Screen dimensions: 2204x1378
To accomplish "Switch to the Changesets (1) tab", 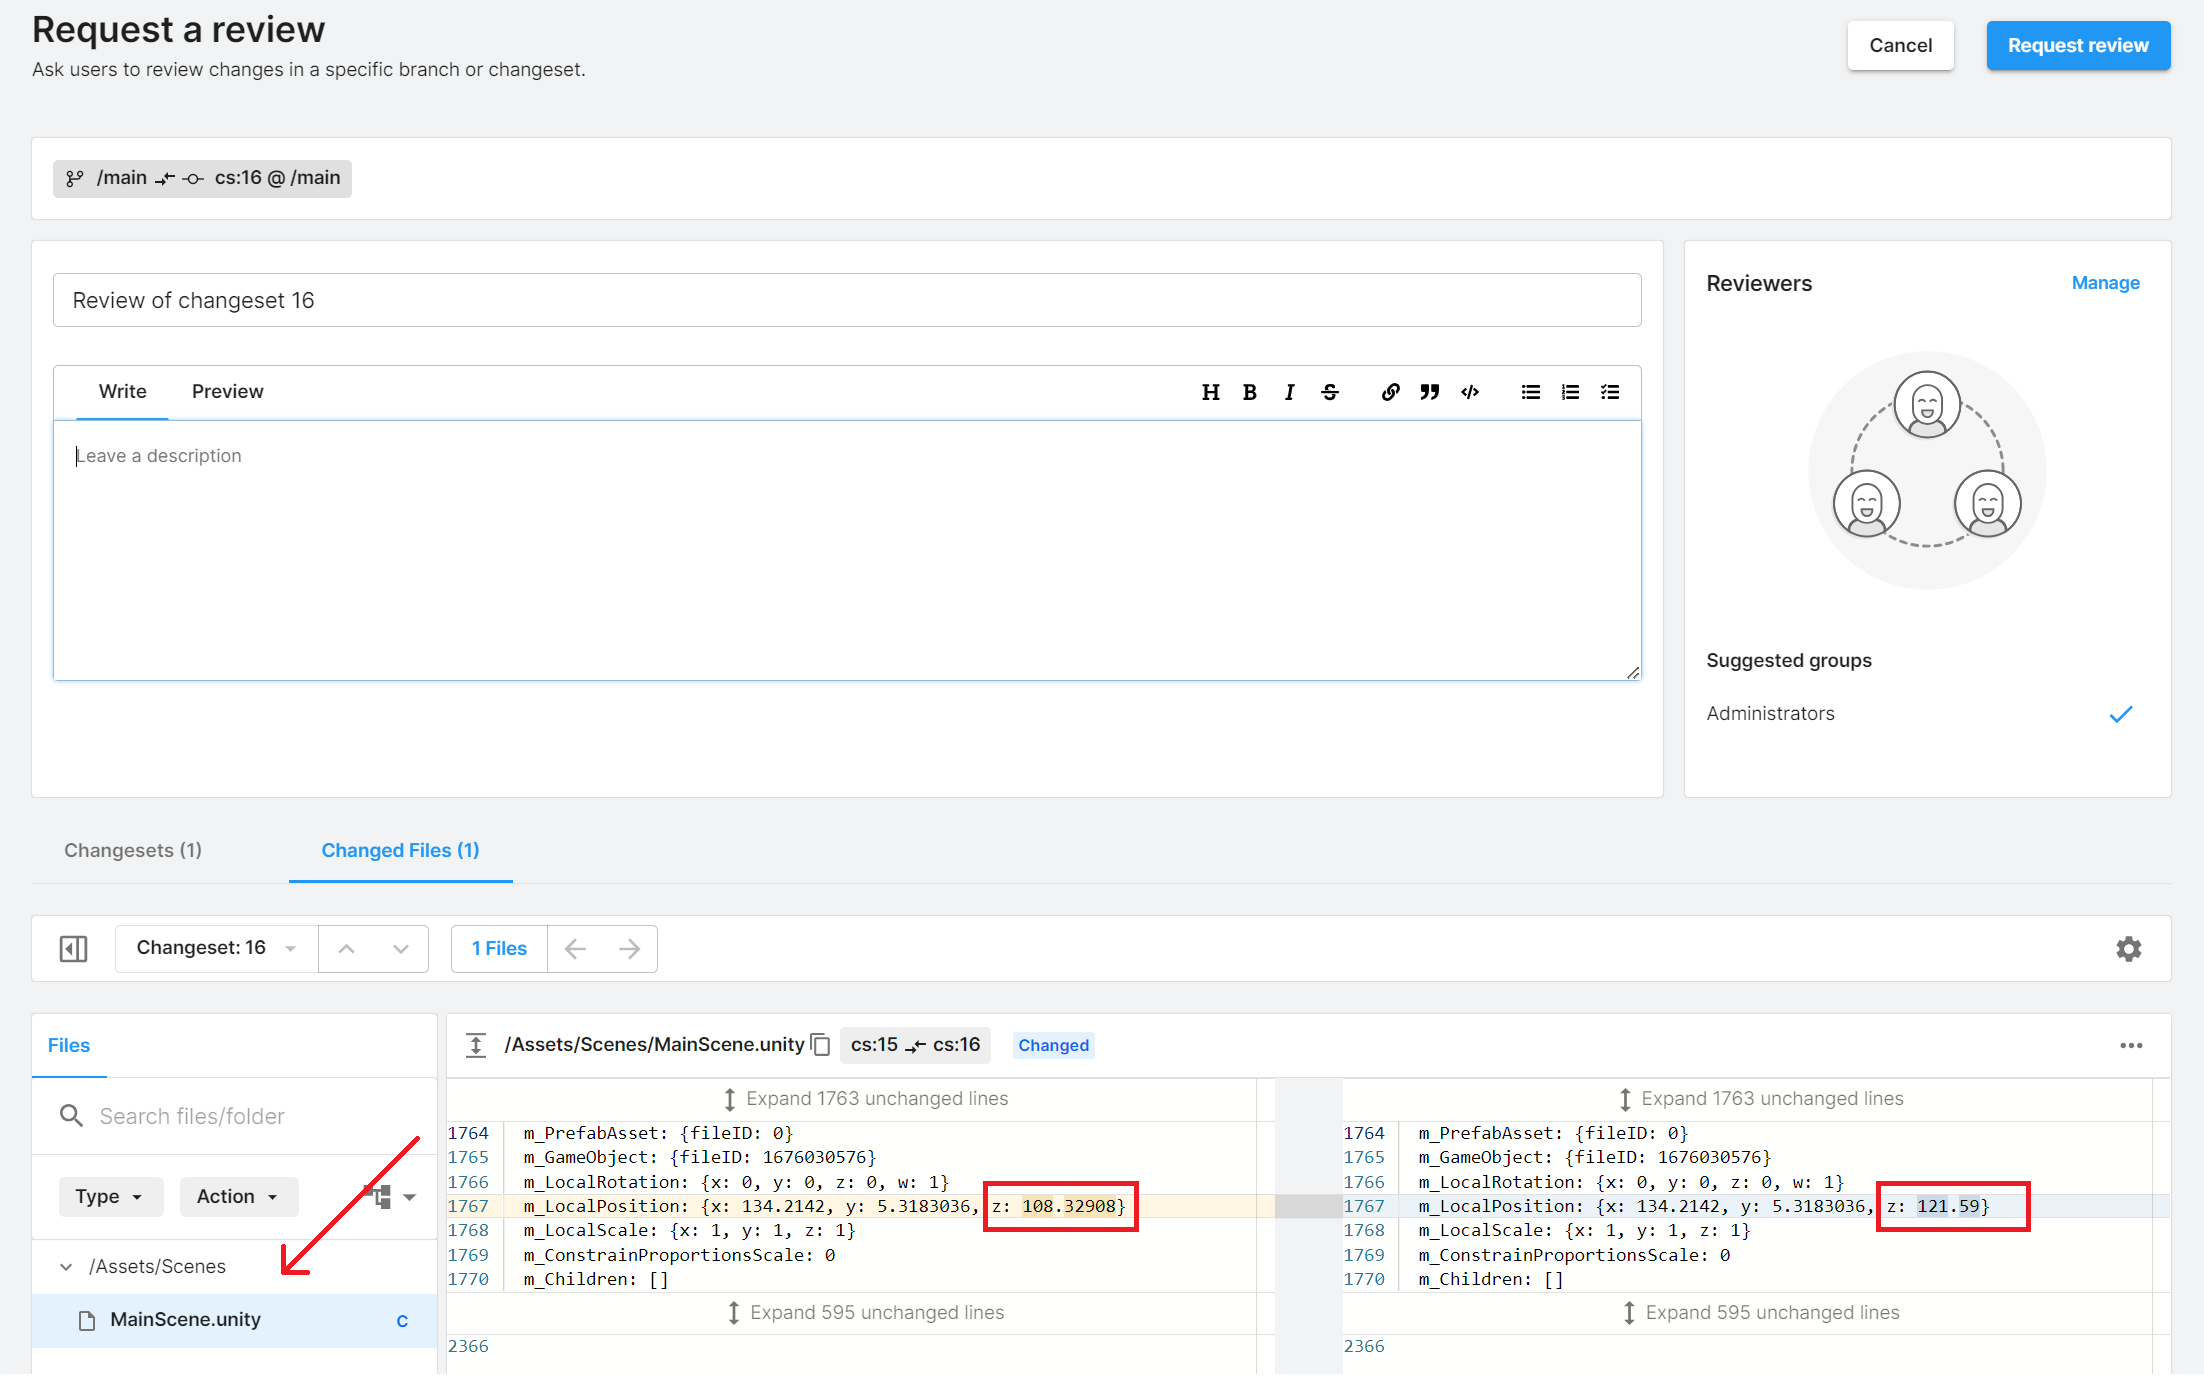I will [x=133, y=850].
